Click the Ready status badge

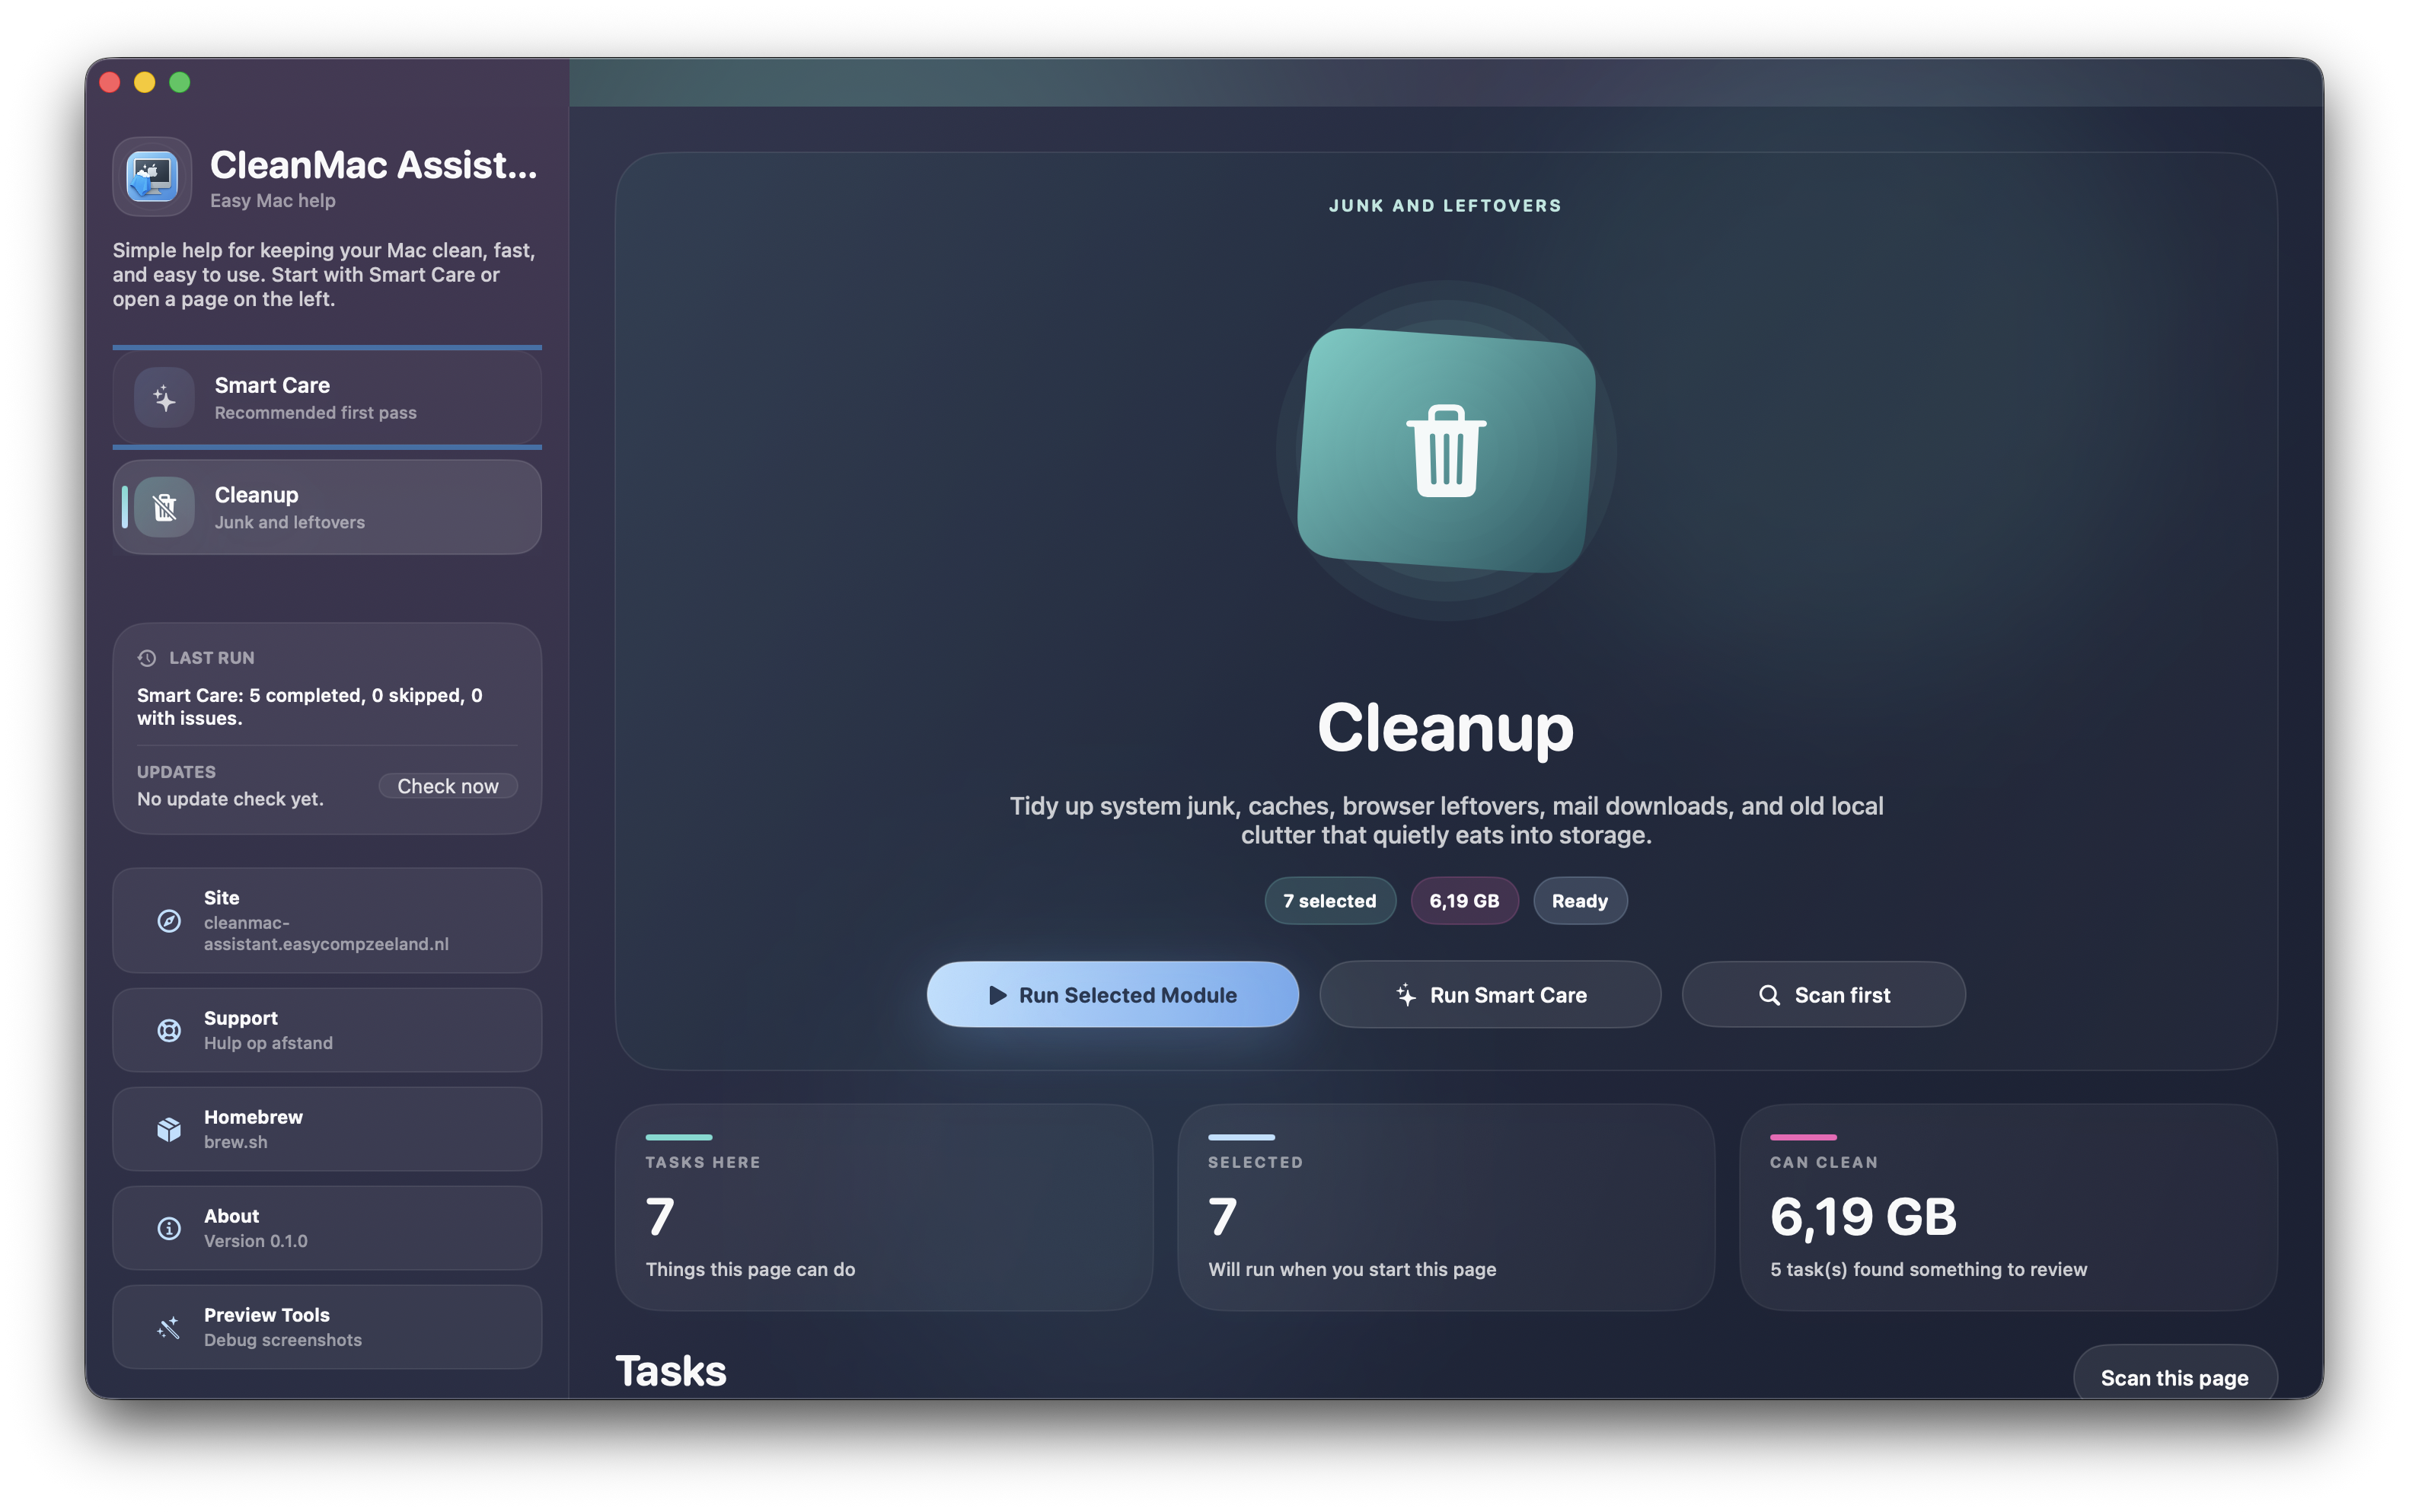tap(1580, 900)
